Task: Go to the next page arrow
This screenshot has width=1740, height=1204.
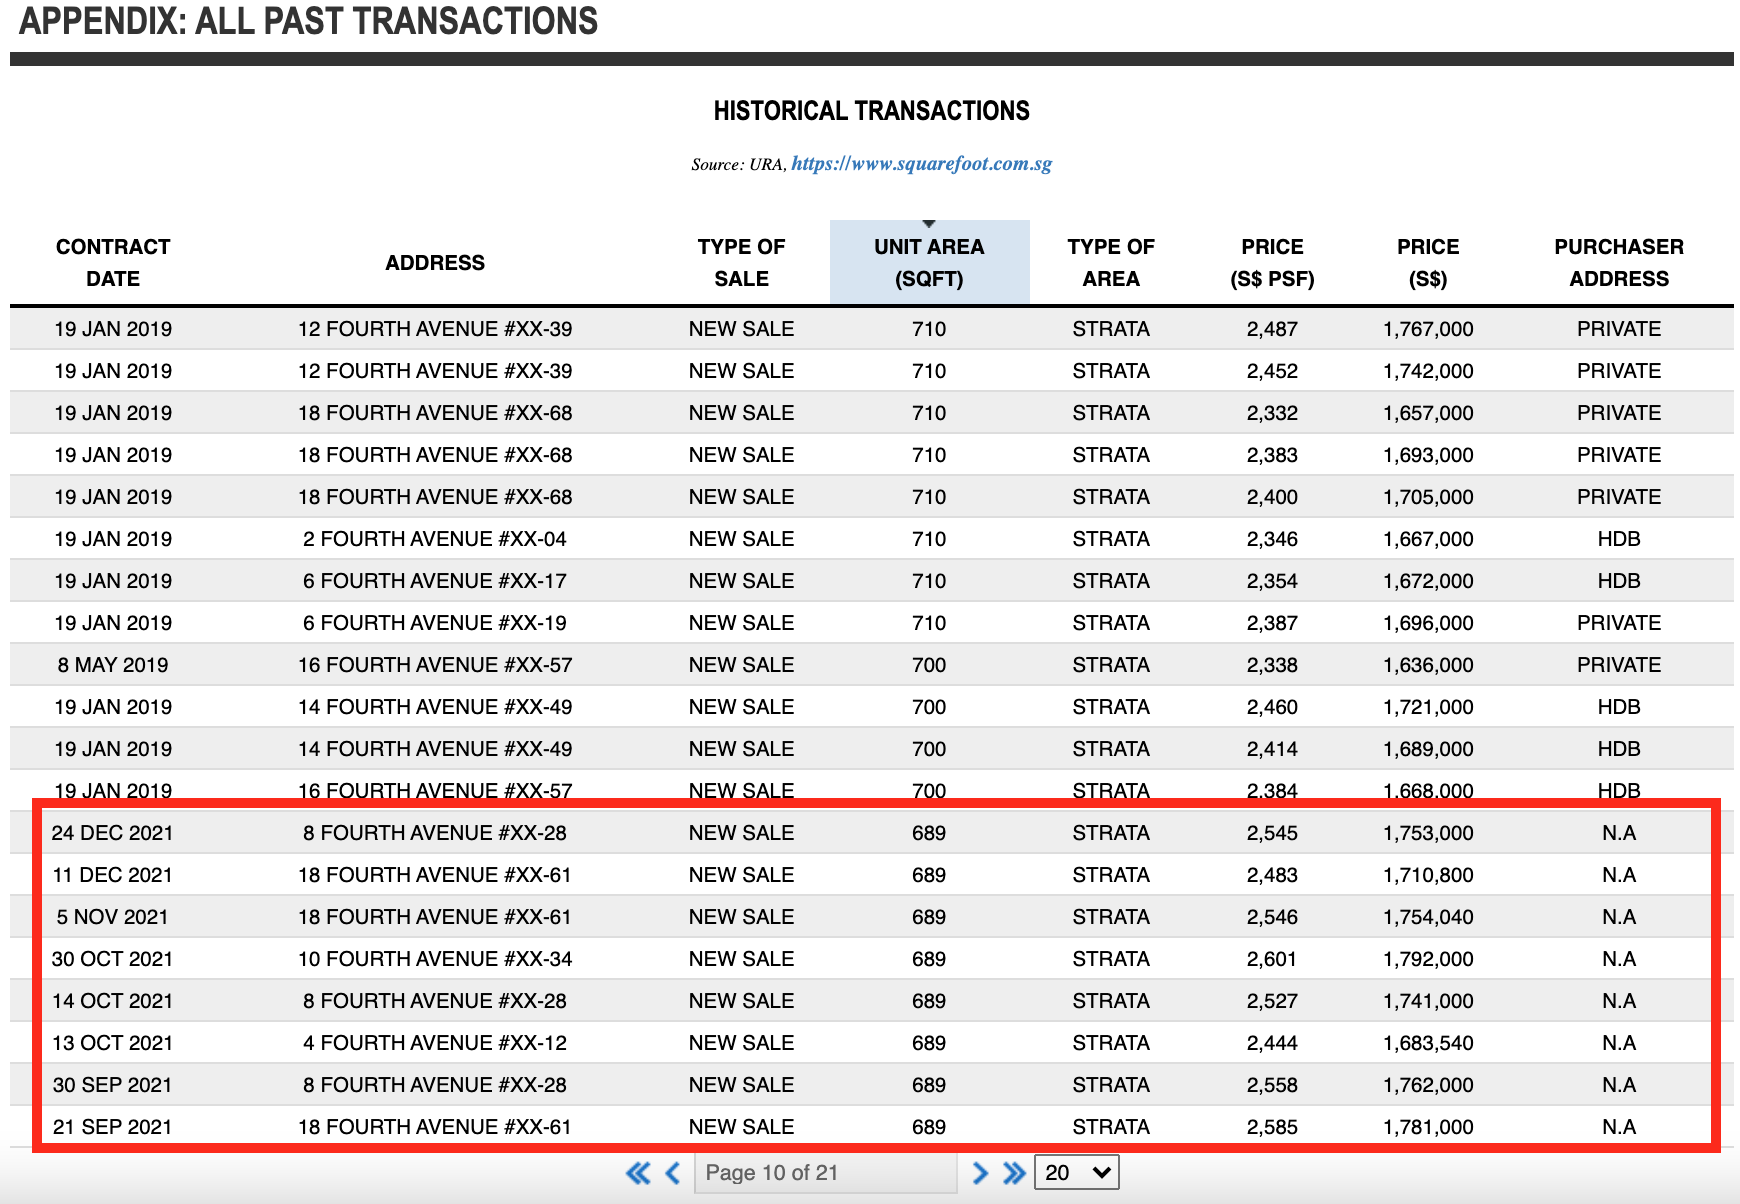Action: coord(980,1173)
